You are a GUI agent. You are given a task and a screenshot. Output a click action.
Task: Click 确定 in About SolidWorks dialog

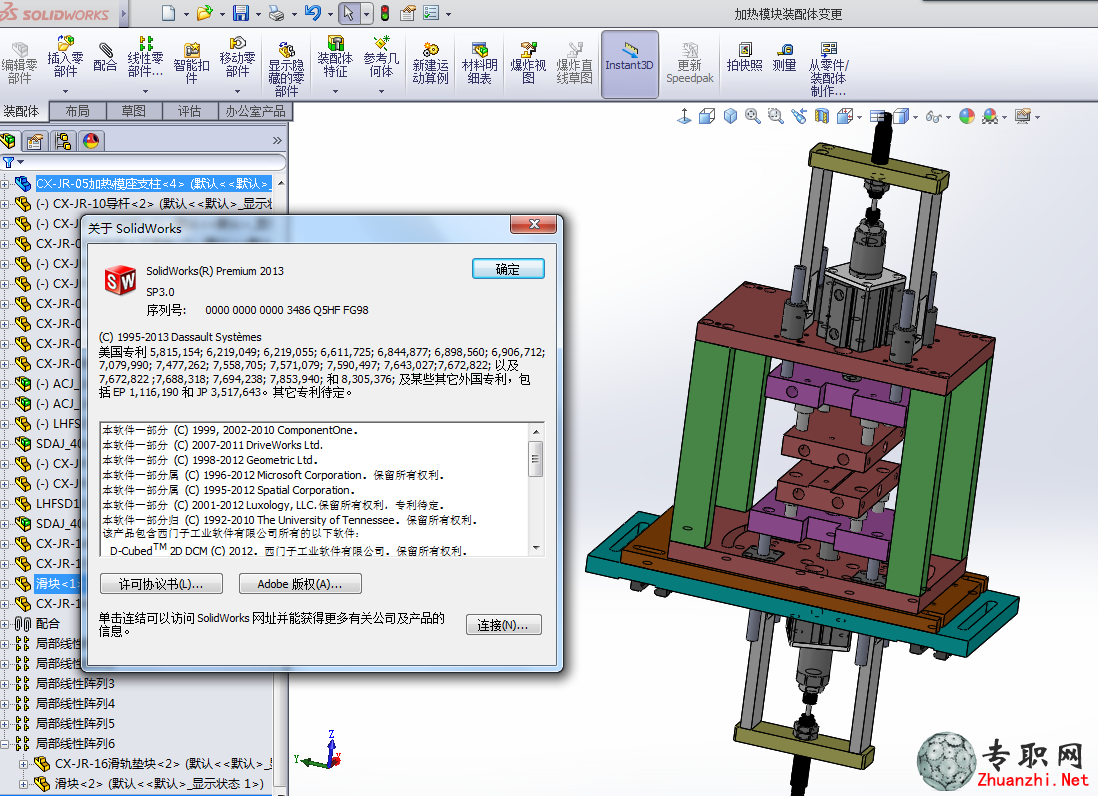(x=508, y=269)
